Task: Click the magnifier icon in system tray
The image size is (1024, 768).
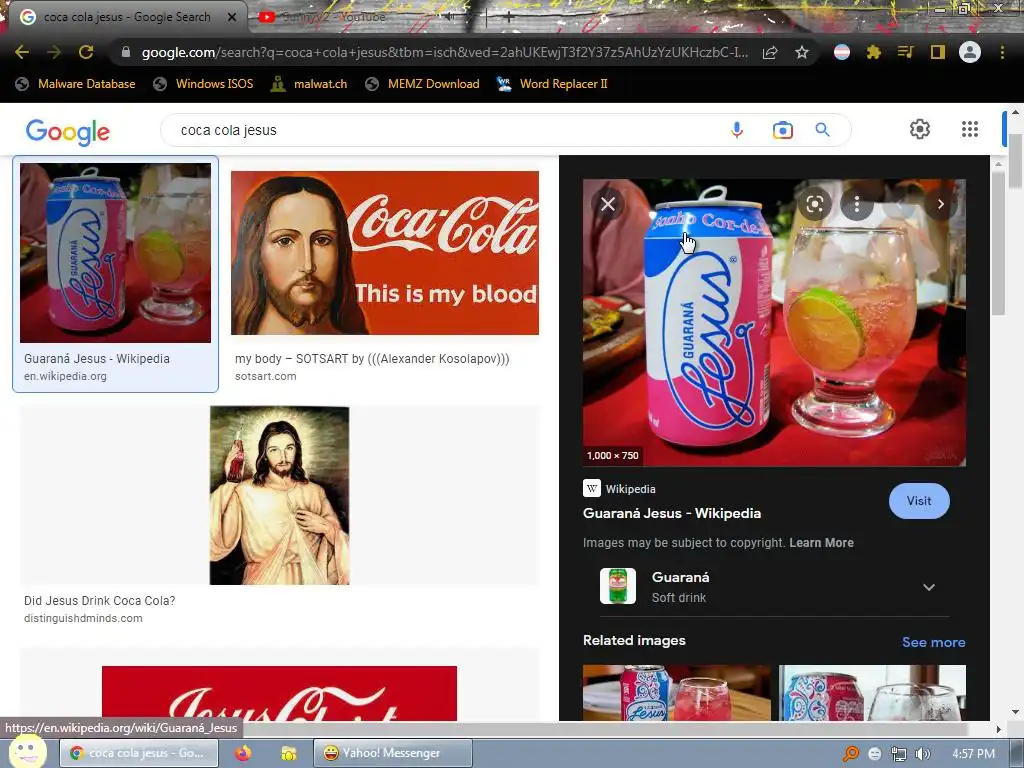Action: coord(850,754)
